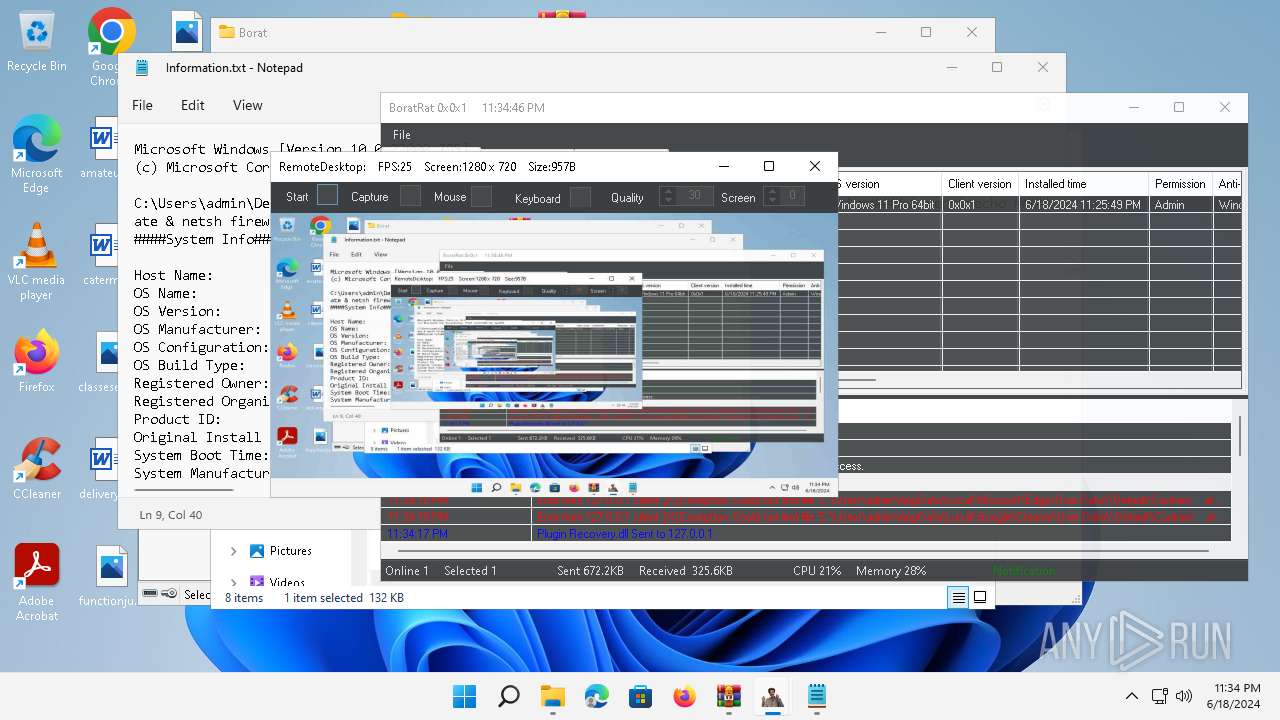This screenshot has width=1280, height=720.
Task: Expand the Videos folder in Explorer tree
Action: [x=233, y=581]
